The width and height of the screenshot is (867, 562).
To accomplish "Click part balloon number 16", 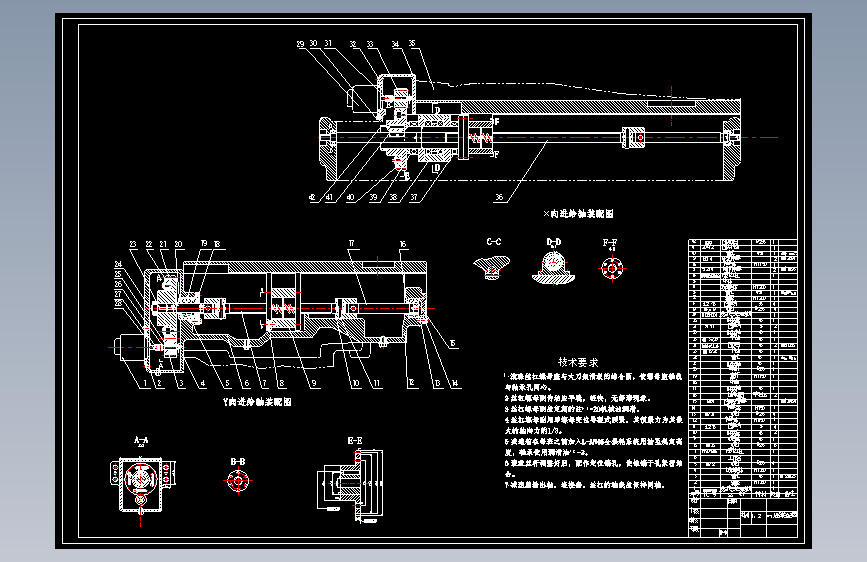I will pyautogui.click(x=403, y=244).
